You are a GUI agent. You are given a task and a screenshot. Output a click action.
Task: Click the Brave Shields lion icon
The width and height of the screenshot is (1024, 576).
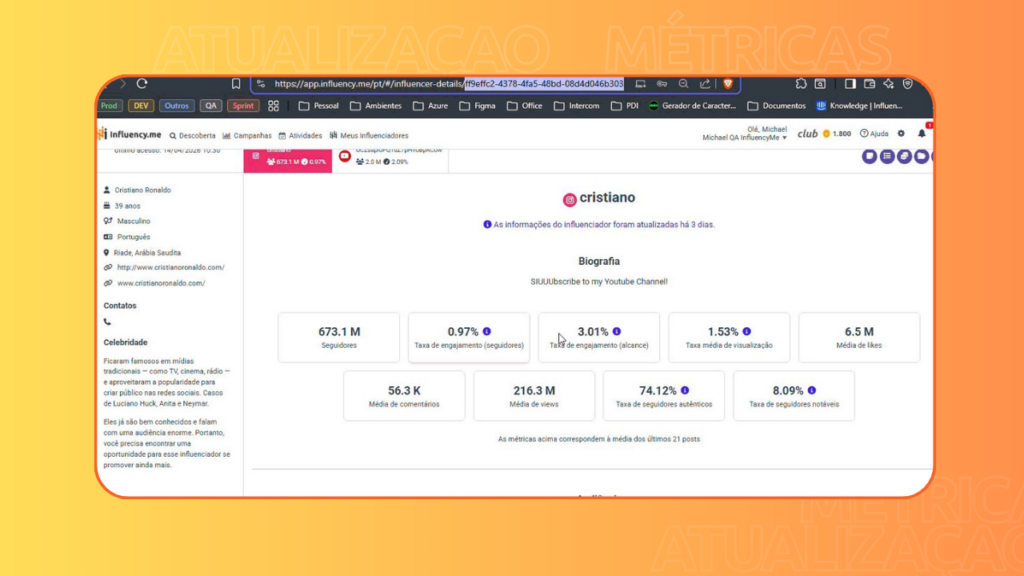pos(728,84)
